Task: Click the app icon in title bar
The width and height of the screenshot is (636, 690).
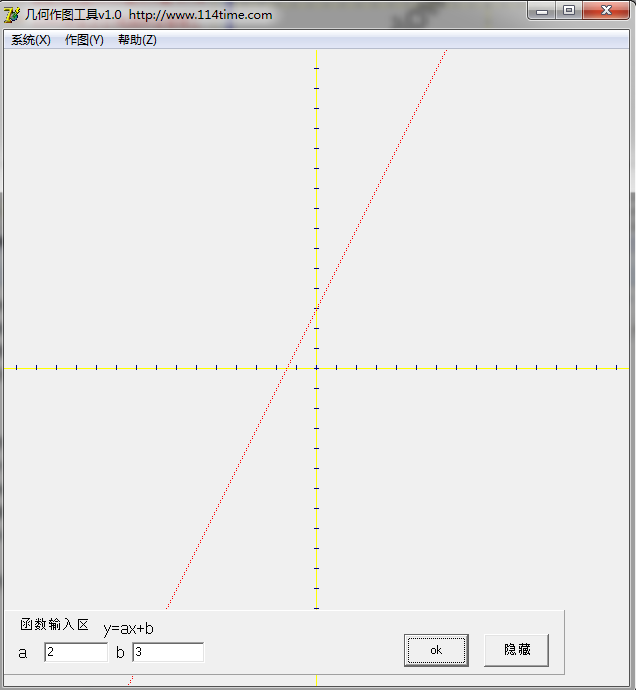Action: coord(11,15)
